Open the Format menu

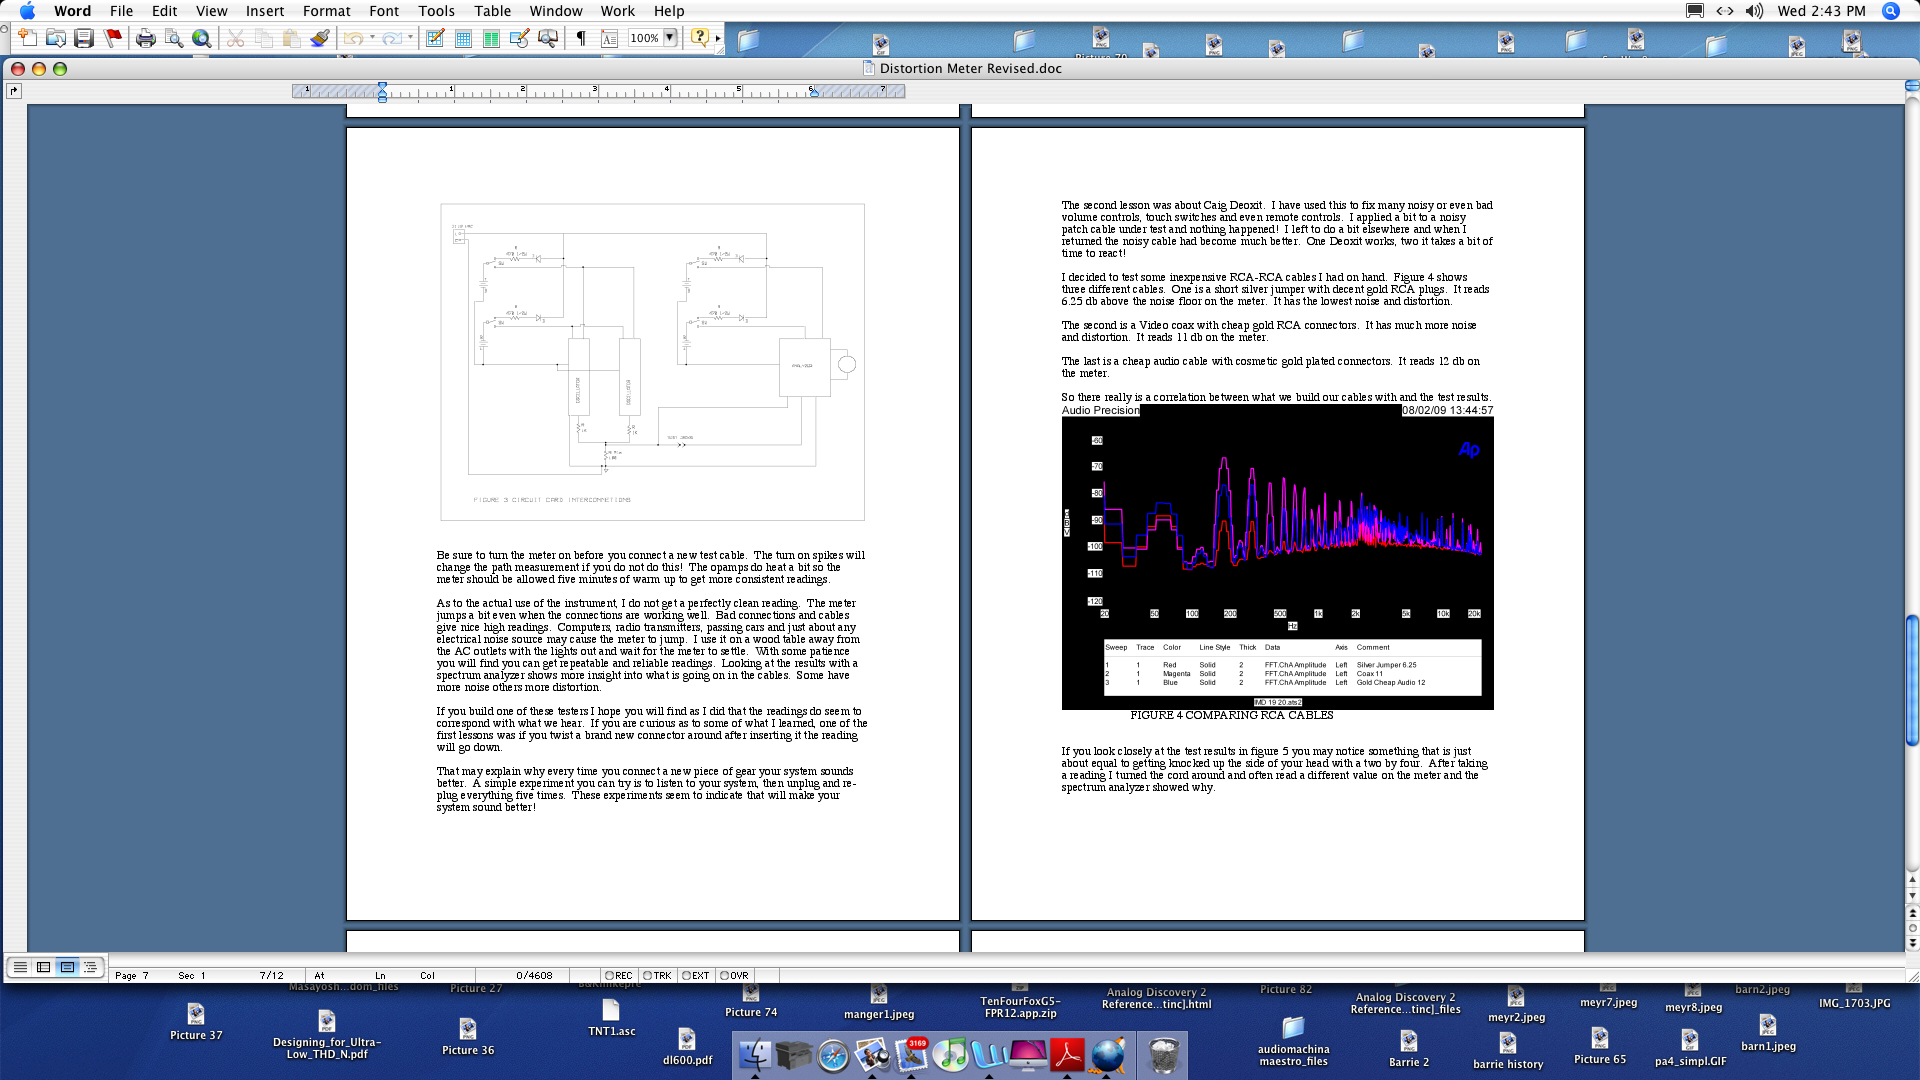coord(326,11)
